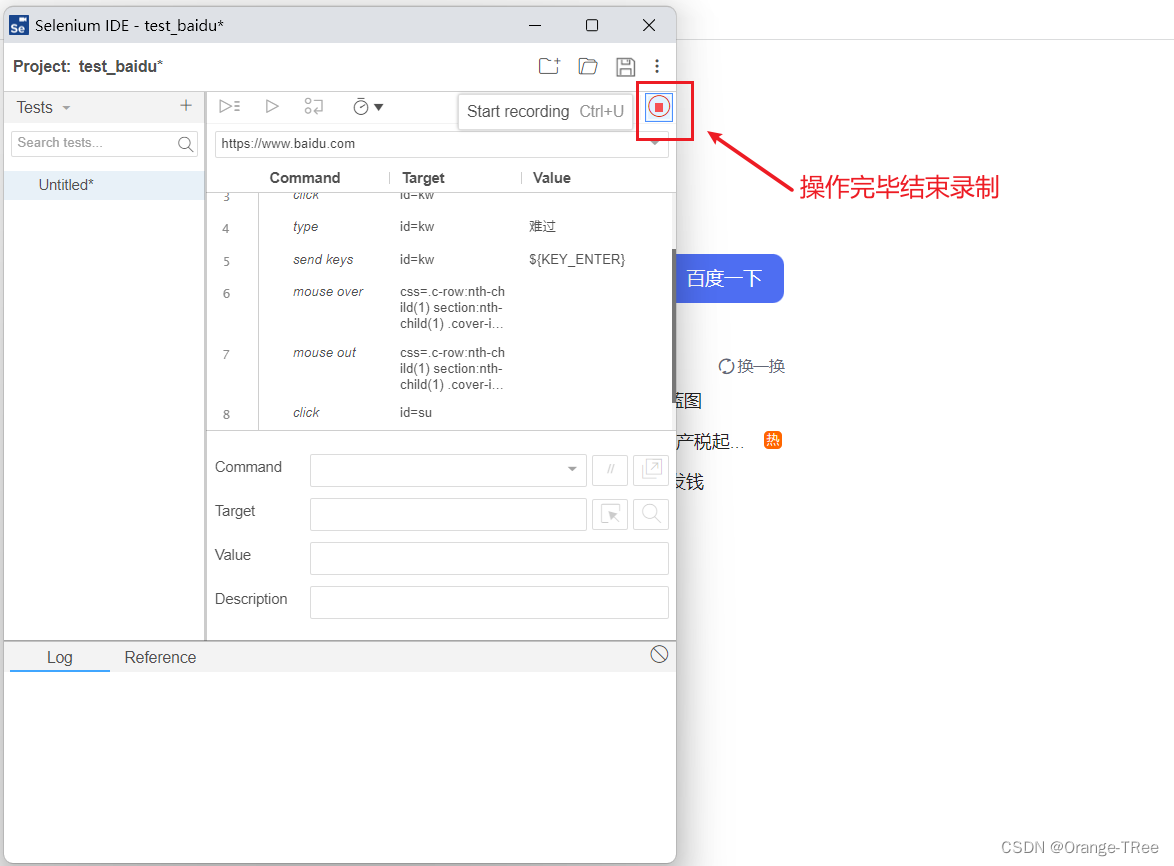Click value cell ${KEY_ENTER}
Image resolution: width=1174 pixels, height=866 pixels.
[577, 260]
